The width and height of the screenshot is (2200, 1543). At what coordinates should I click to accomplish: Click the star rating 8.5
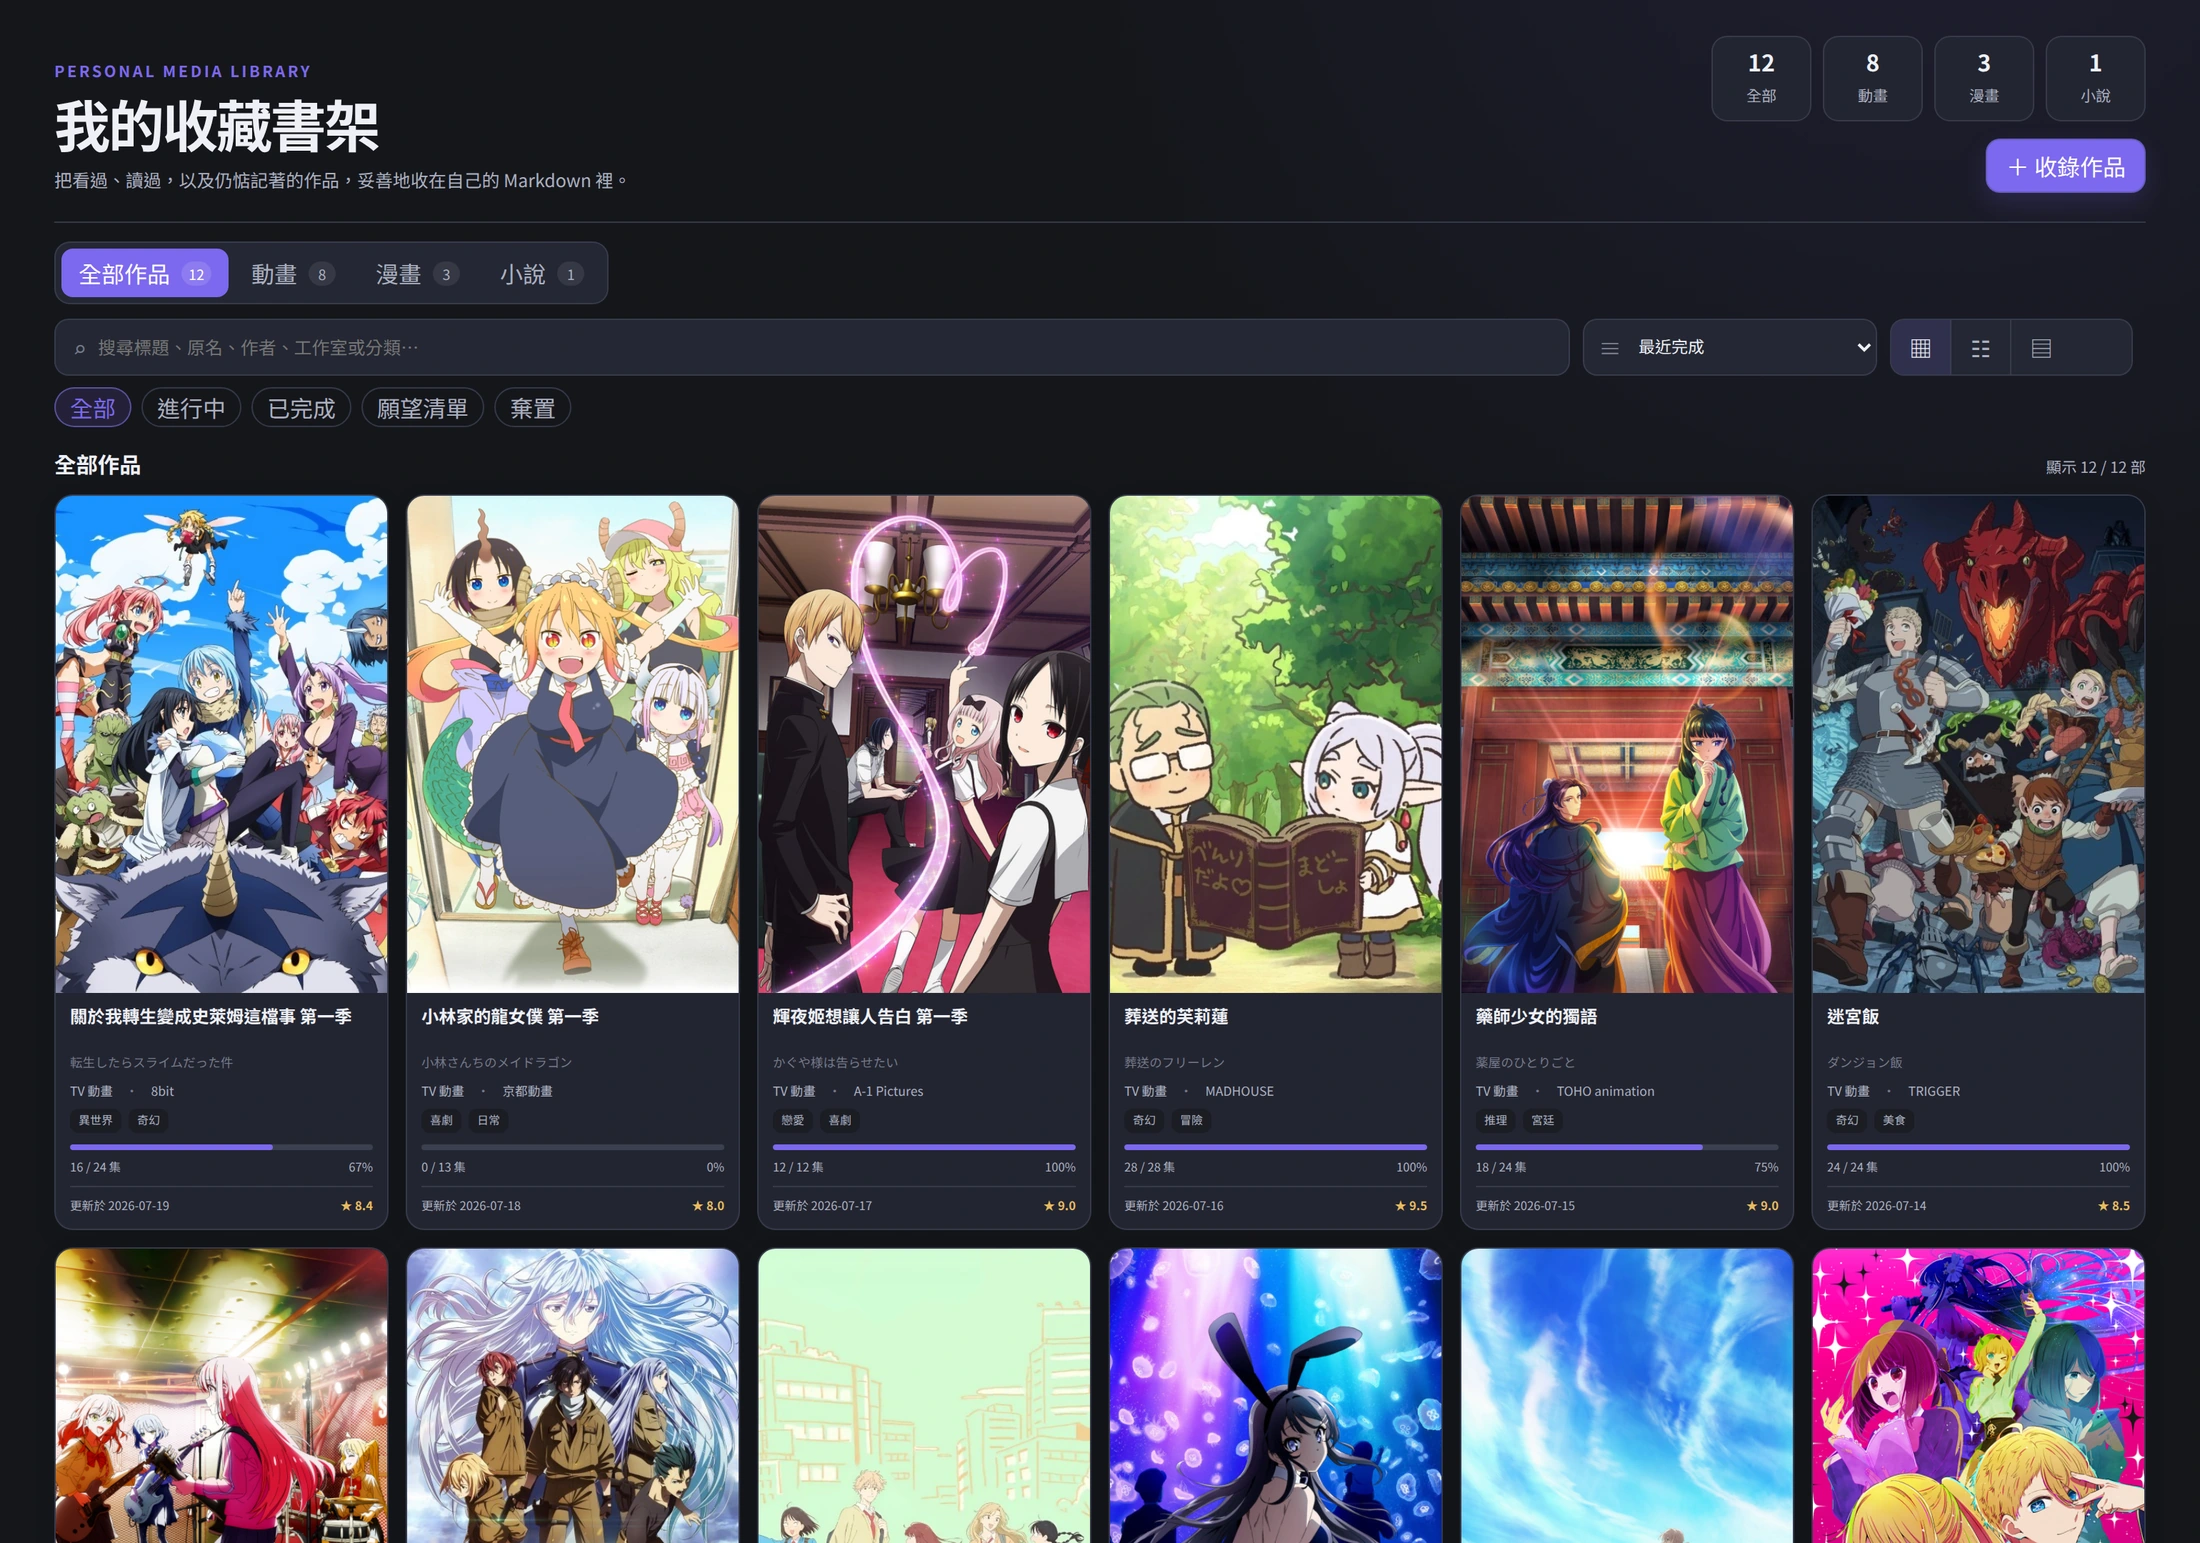click(2113, 1205)
